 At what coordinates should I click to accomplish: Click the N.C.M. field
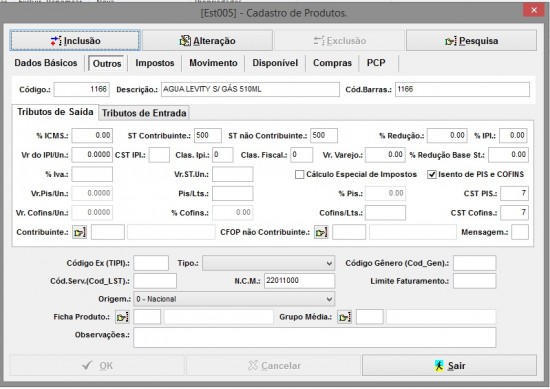[x=299, y=281]
